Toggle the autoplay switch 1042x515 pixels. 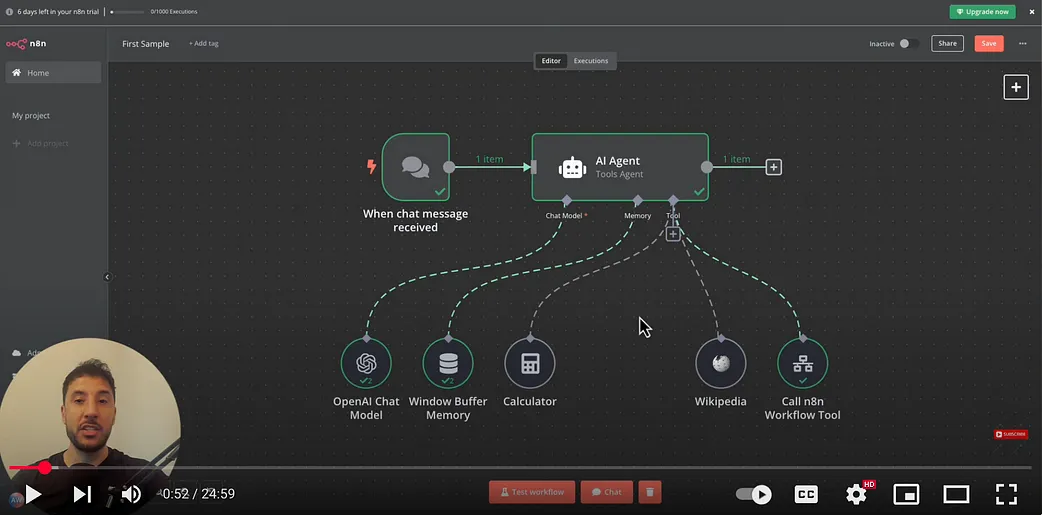click(x=754, y=494)
